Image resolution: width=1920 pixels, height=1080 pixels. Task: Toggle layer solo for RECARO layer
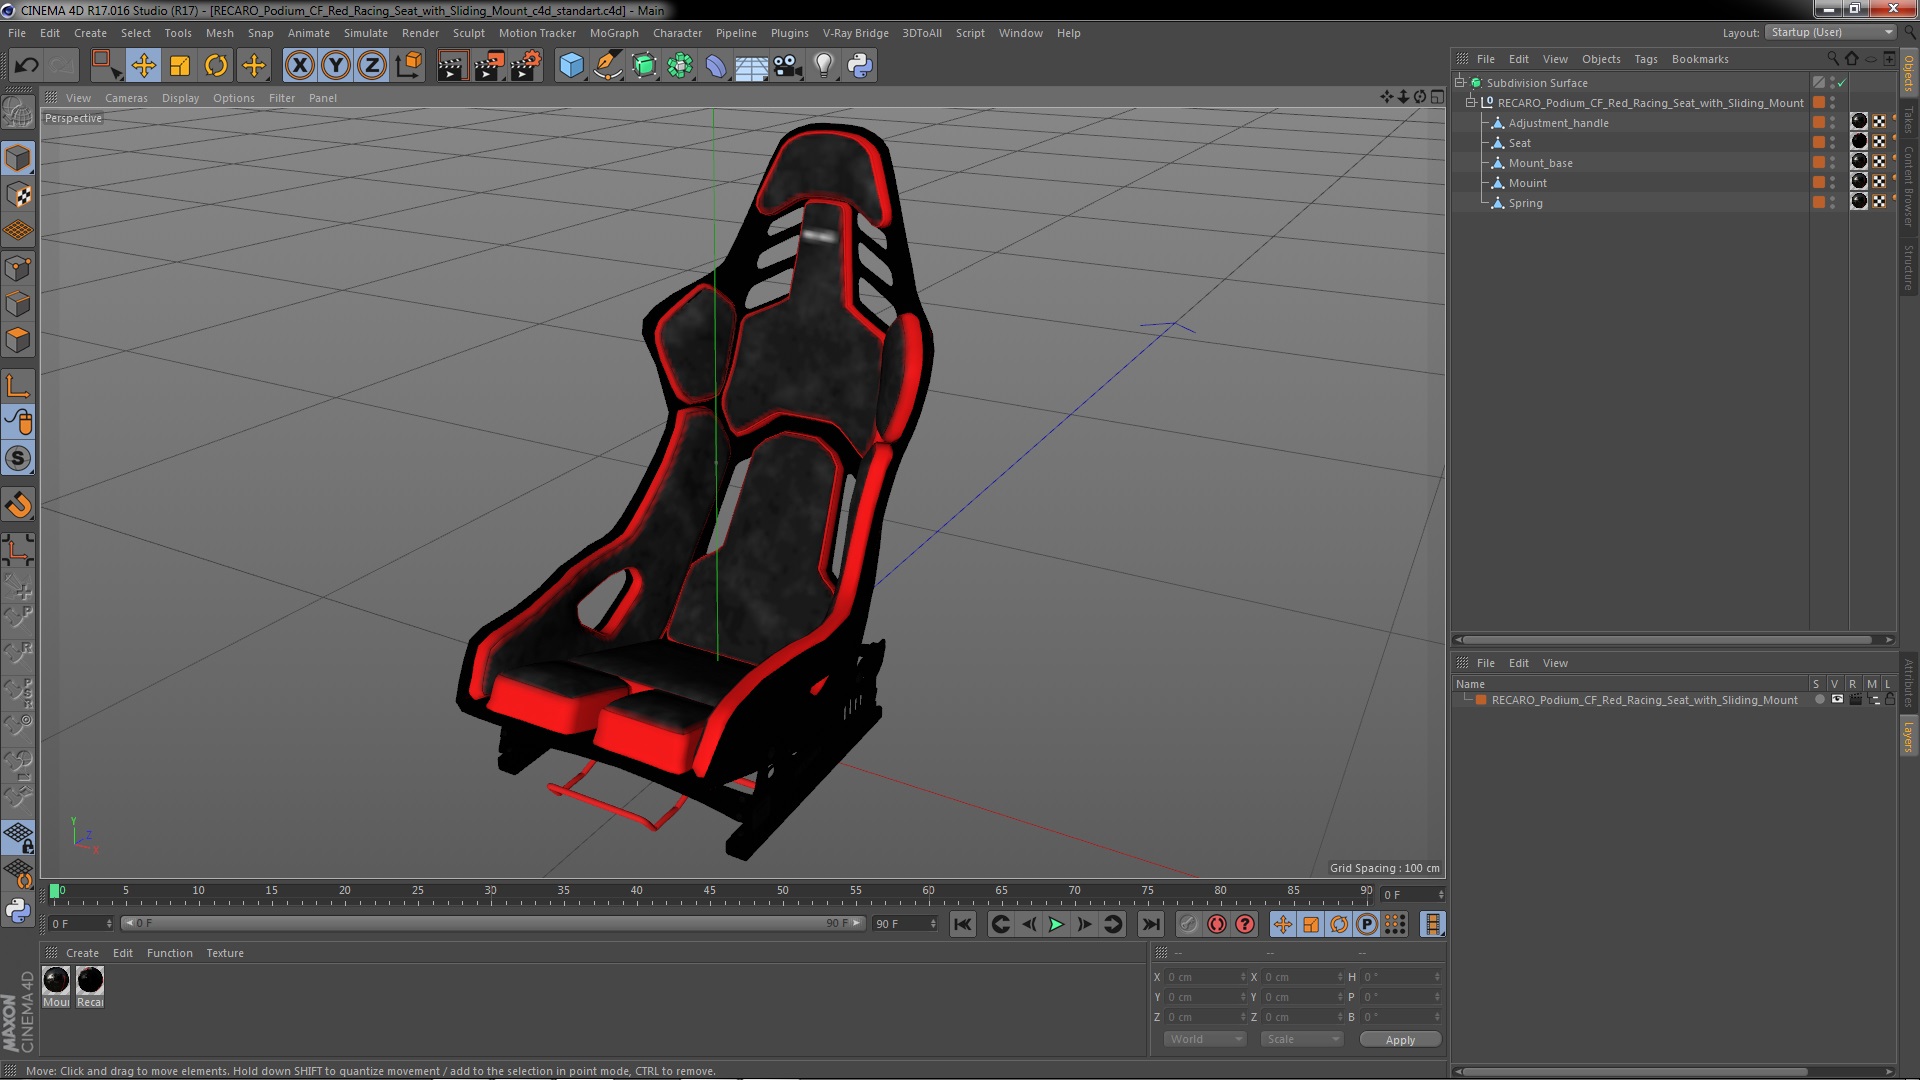pos(1819,700)
